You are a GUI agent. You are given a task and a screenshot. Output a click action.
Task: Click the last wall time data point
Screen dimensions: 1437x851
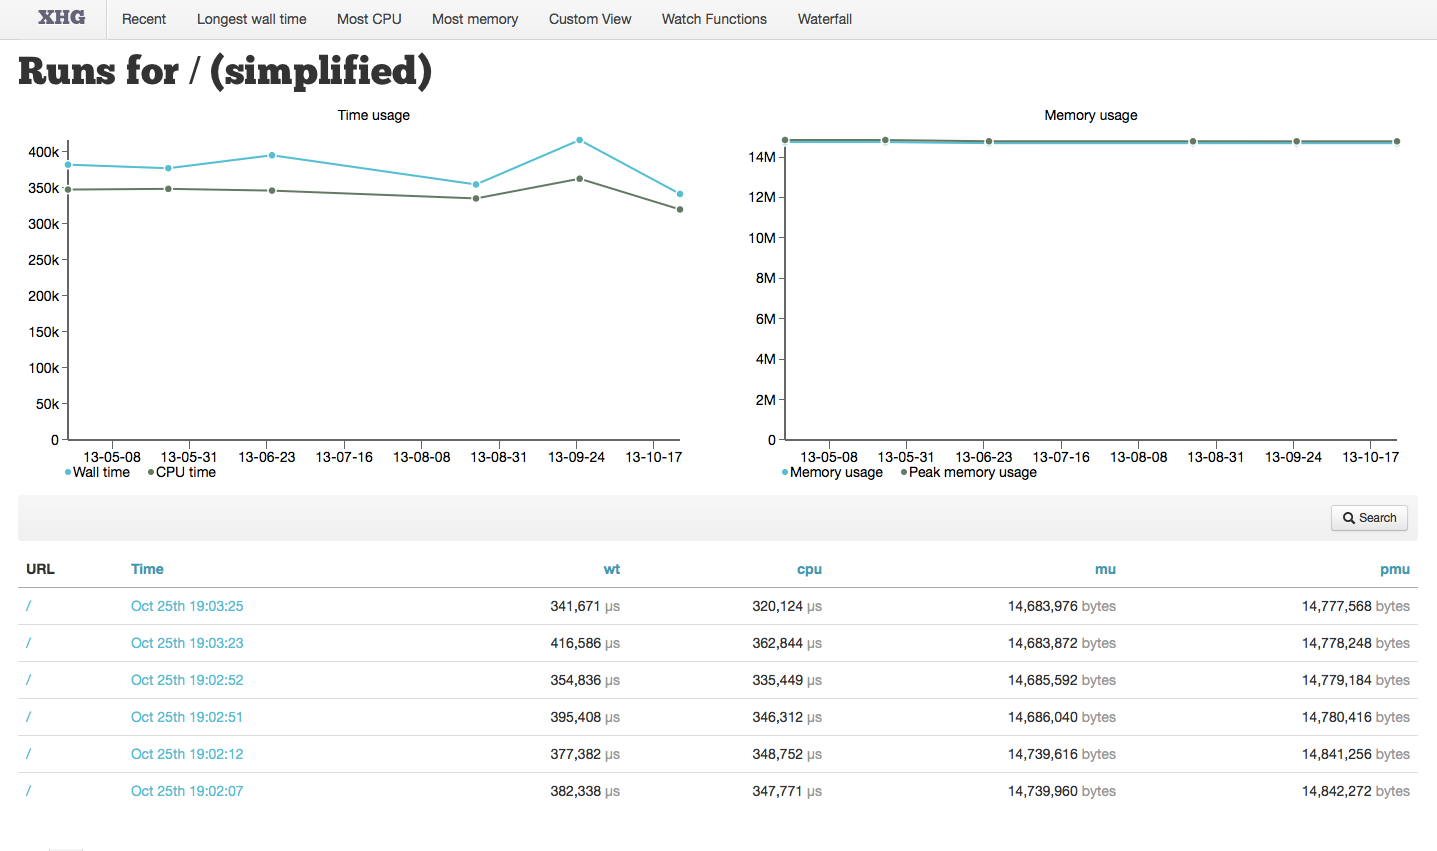pos(680,194)
